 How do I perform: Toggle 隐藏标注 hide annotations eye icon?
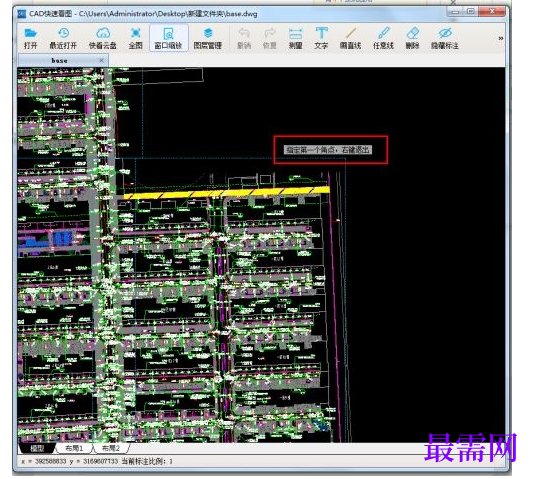[x=445, y=38]
